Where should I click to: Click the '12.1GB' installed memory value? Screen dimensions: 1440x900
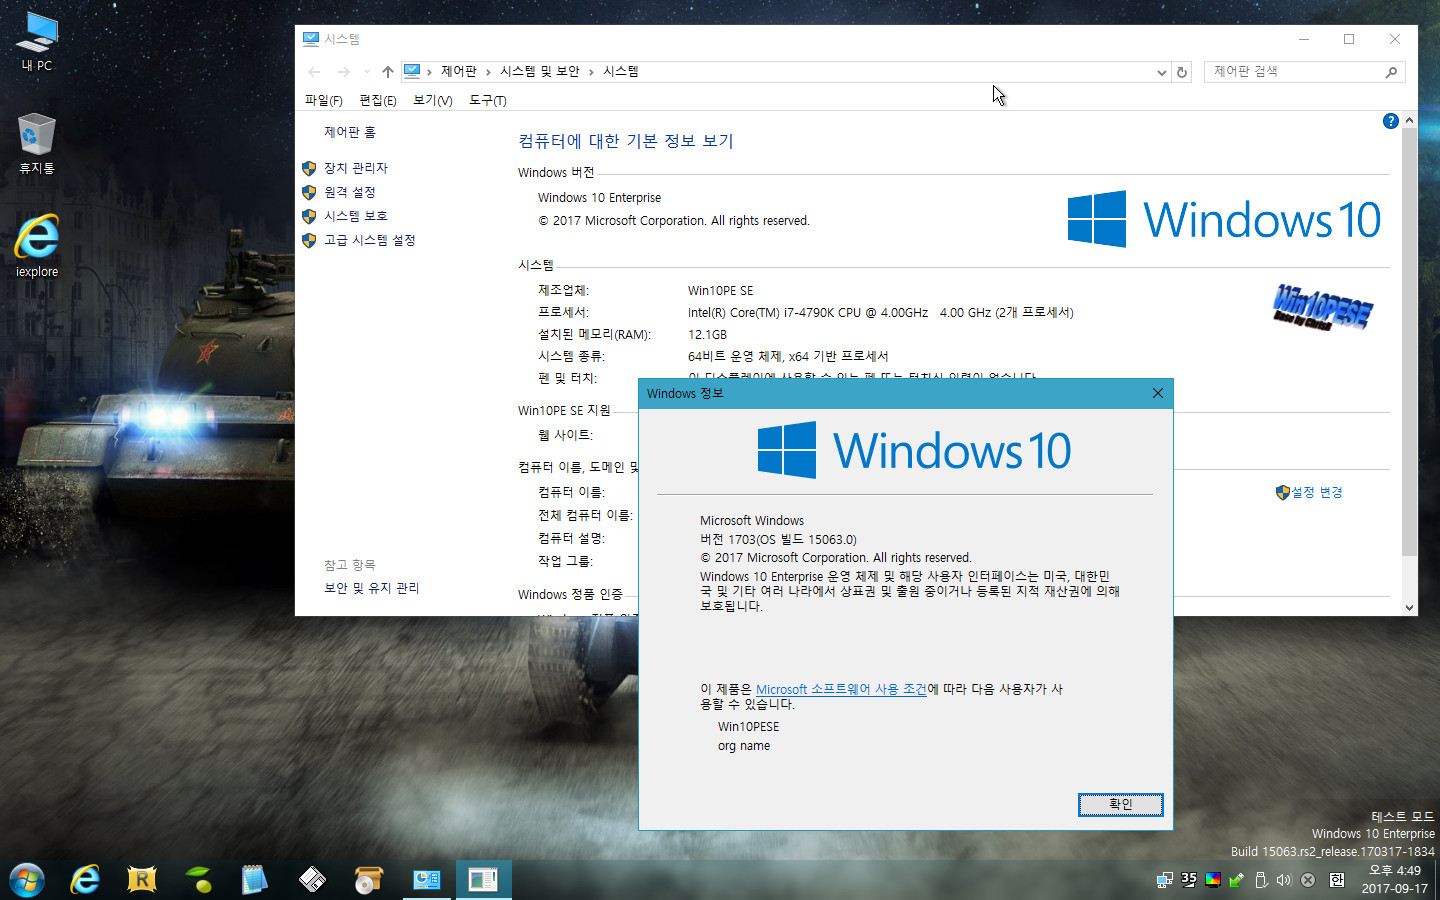707,335
